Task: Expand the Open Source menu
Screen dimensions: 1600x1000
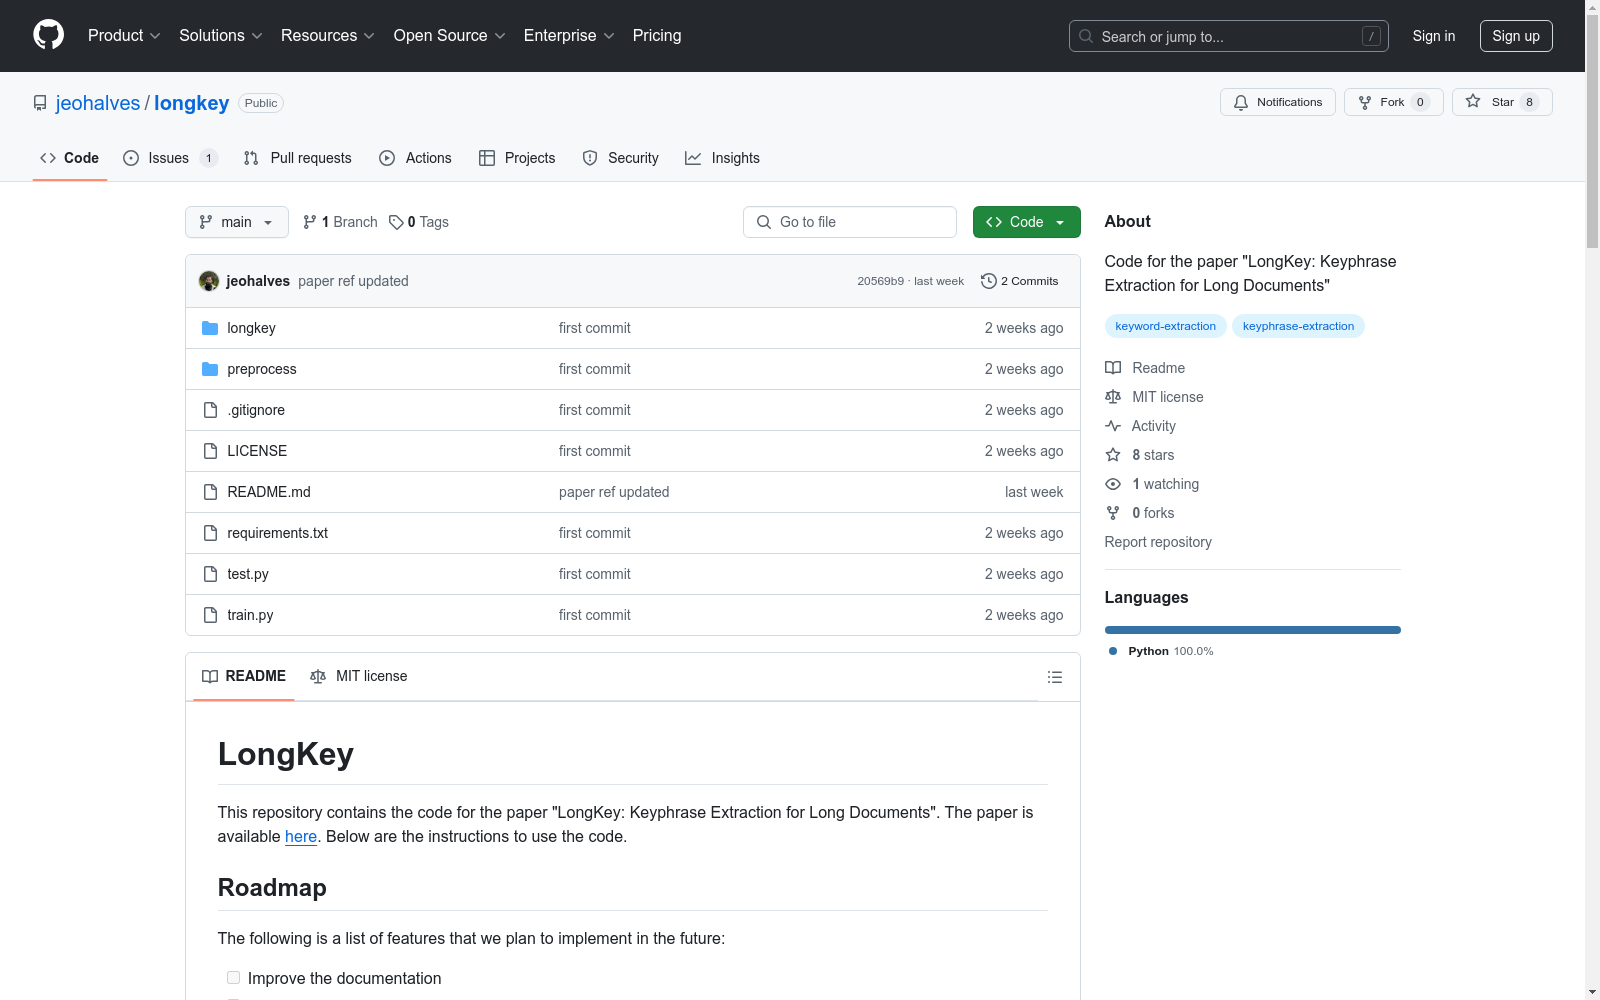Action: 450,35
